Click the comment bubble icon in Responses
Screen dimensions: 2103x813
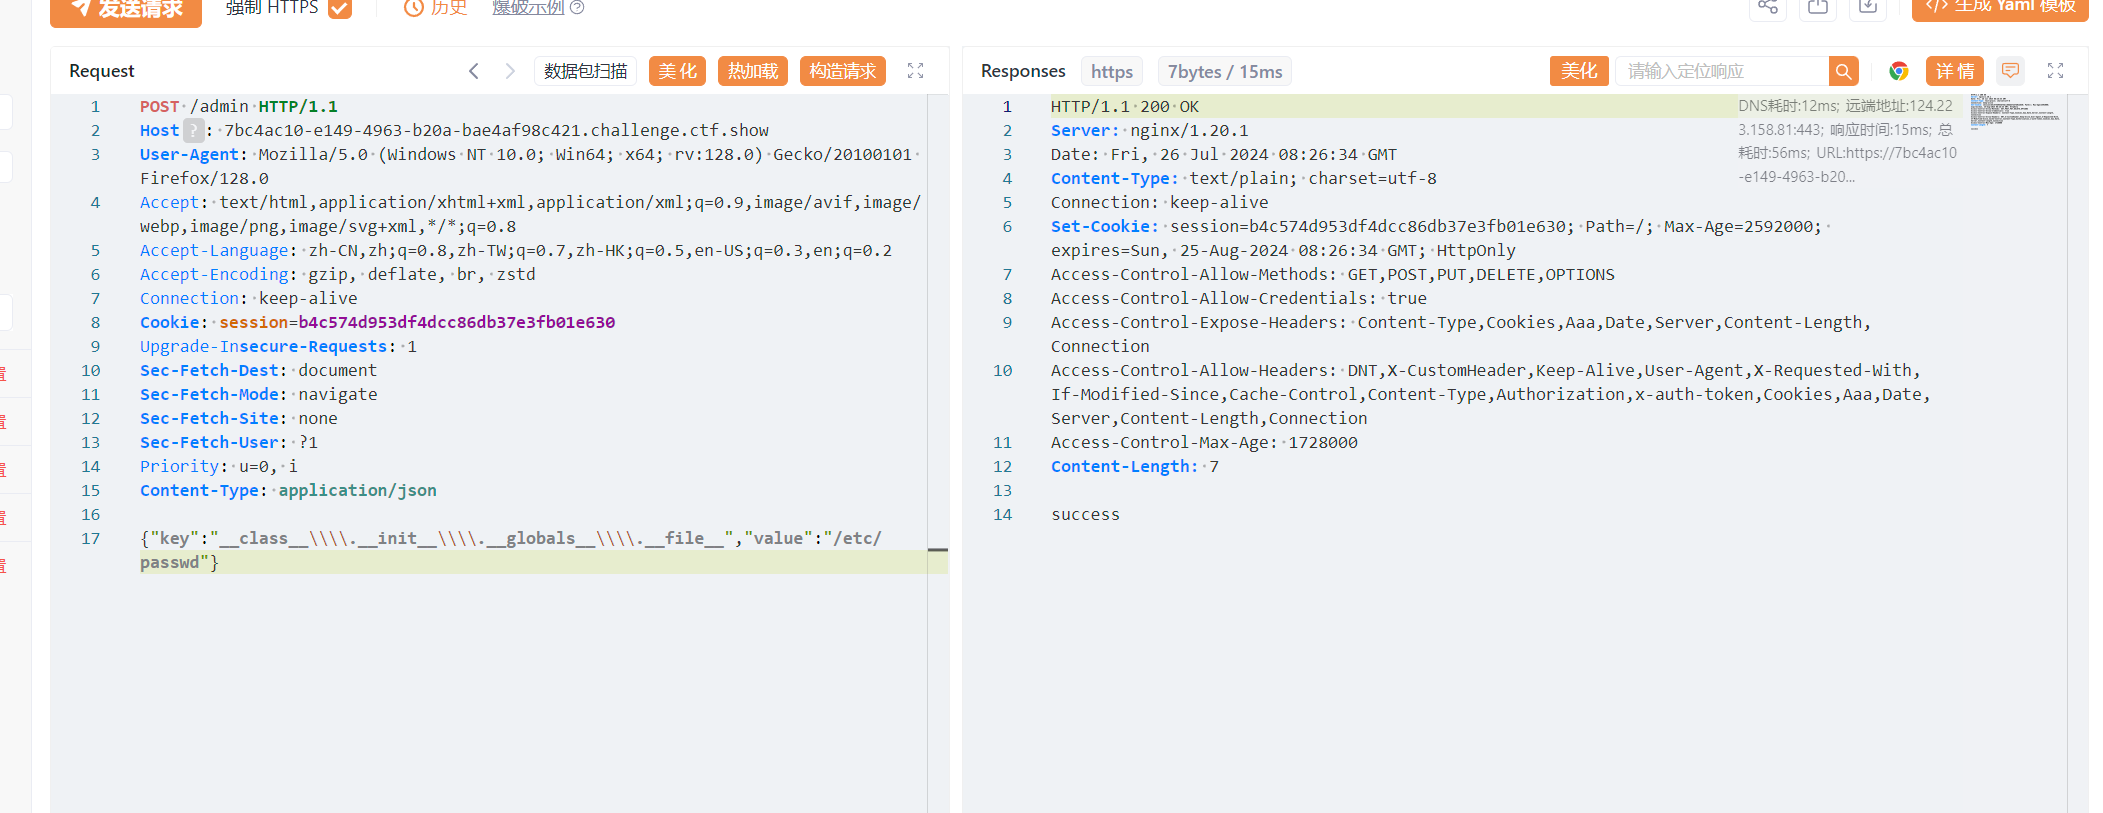[2010, 71]
